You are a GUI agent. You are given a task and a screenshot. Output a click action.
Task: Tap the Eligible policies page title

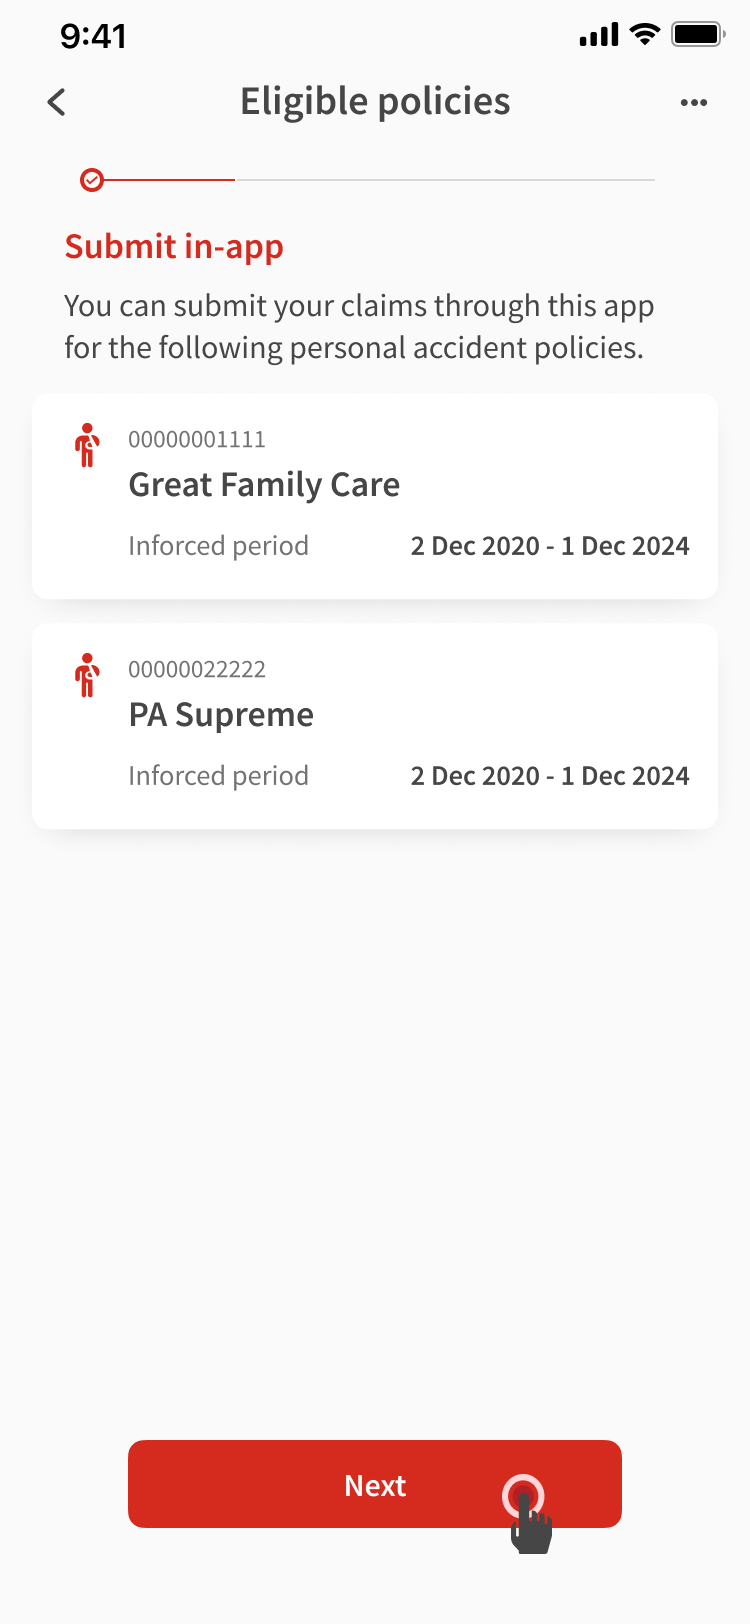tap(375, 102)
